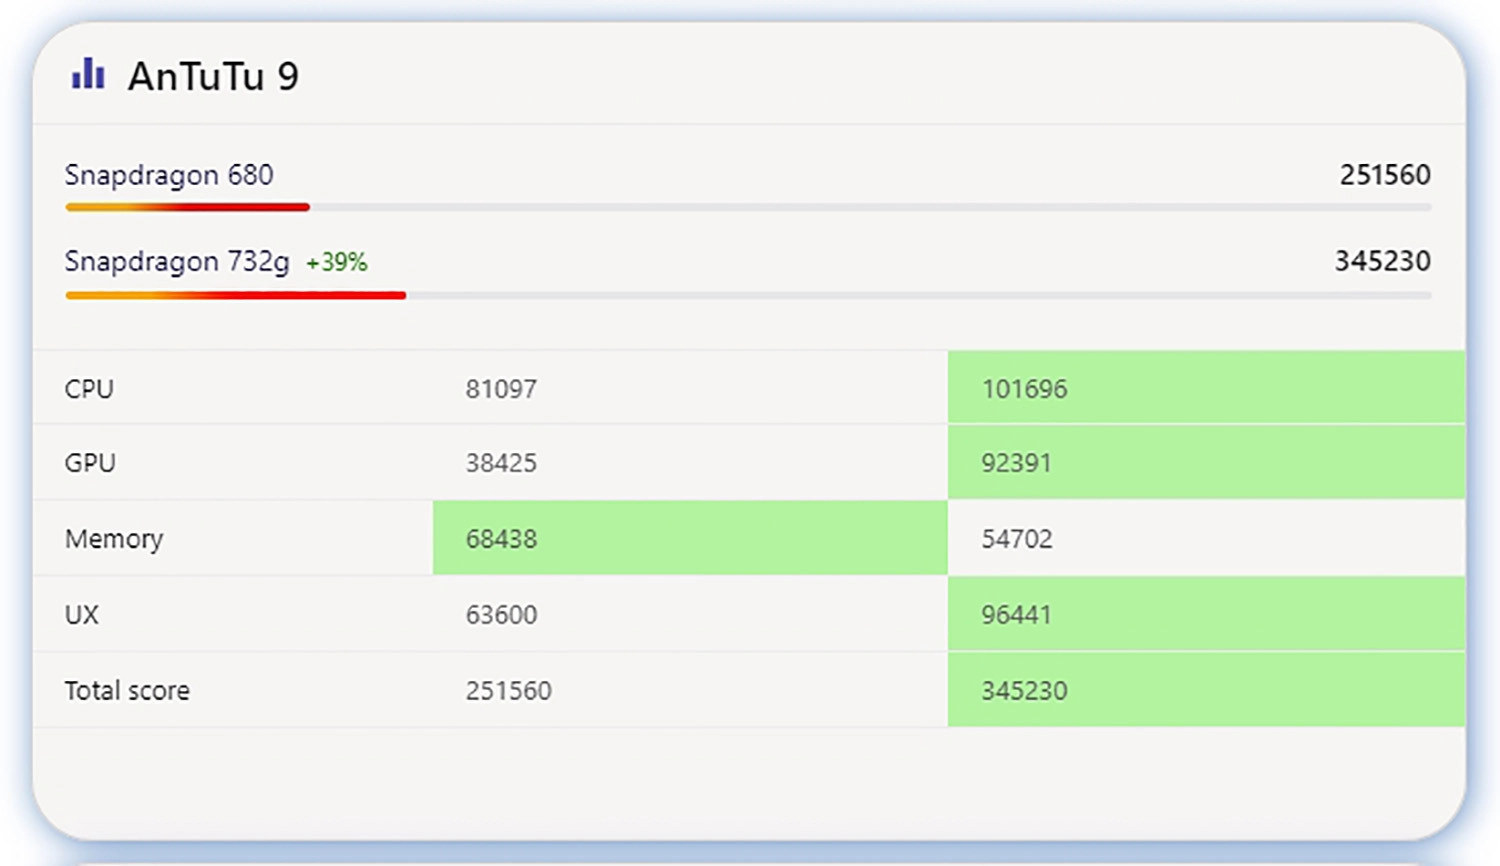Click the Memory row label
Image resolution: width=1500 pixels, height=866 pixels.
(114, 539)
